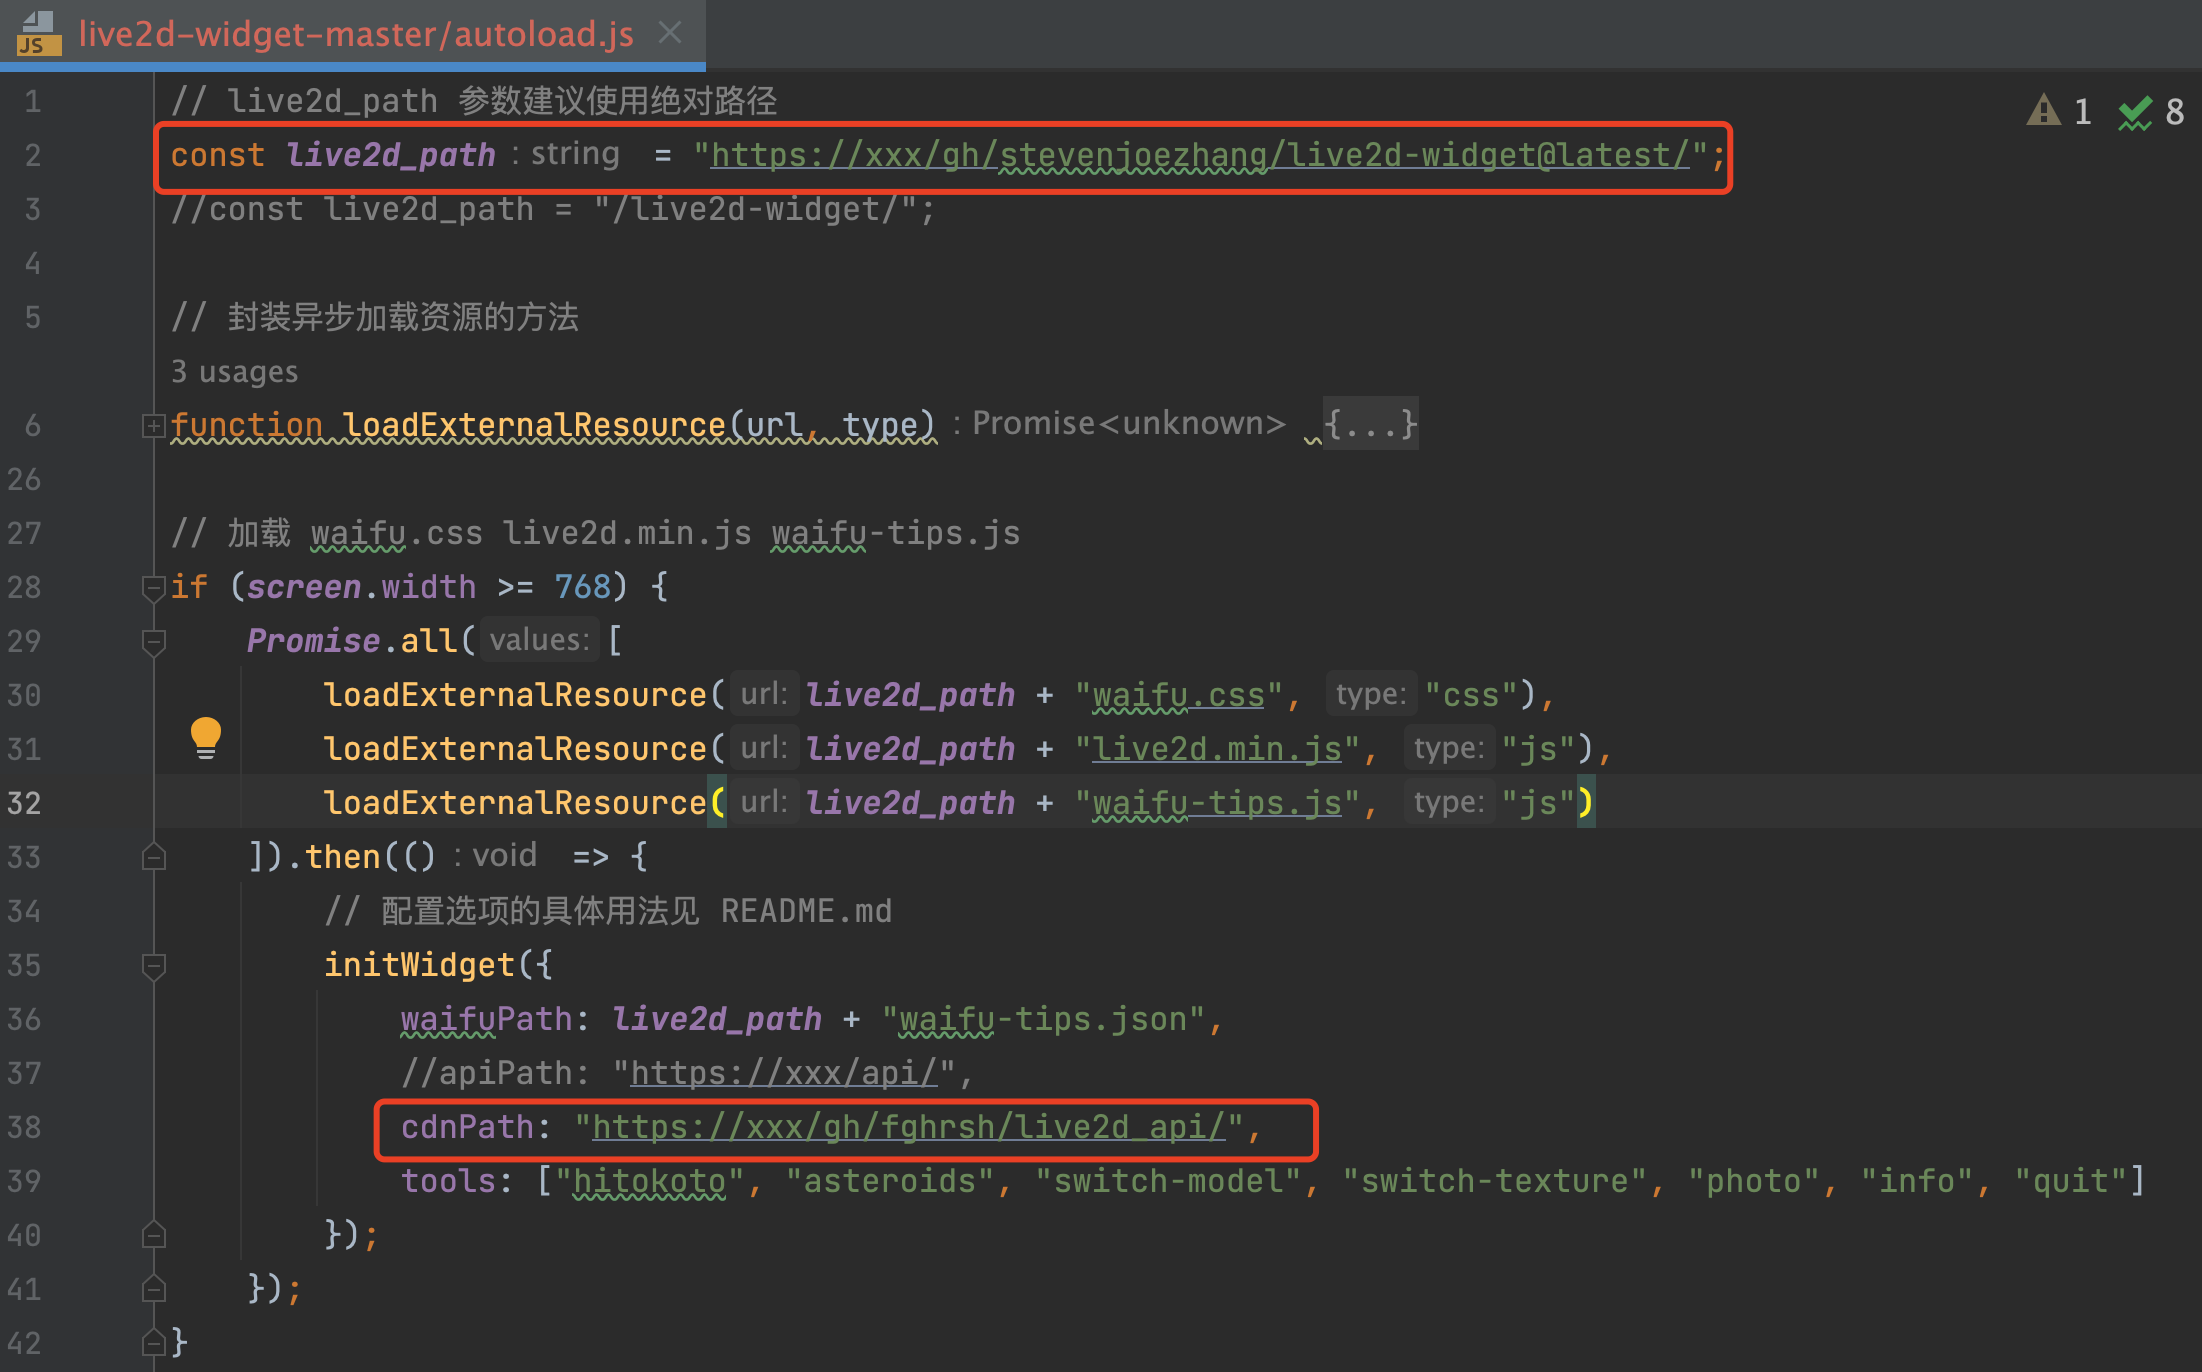Click line number 38 in the gutter
The height and width of the screenshot is (1372, 2202).
24,1127
